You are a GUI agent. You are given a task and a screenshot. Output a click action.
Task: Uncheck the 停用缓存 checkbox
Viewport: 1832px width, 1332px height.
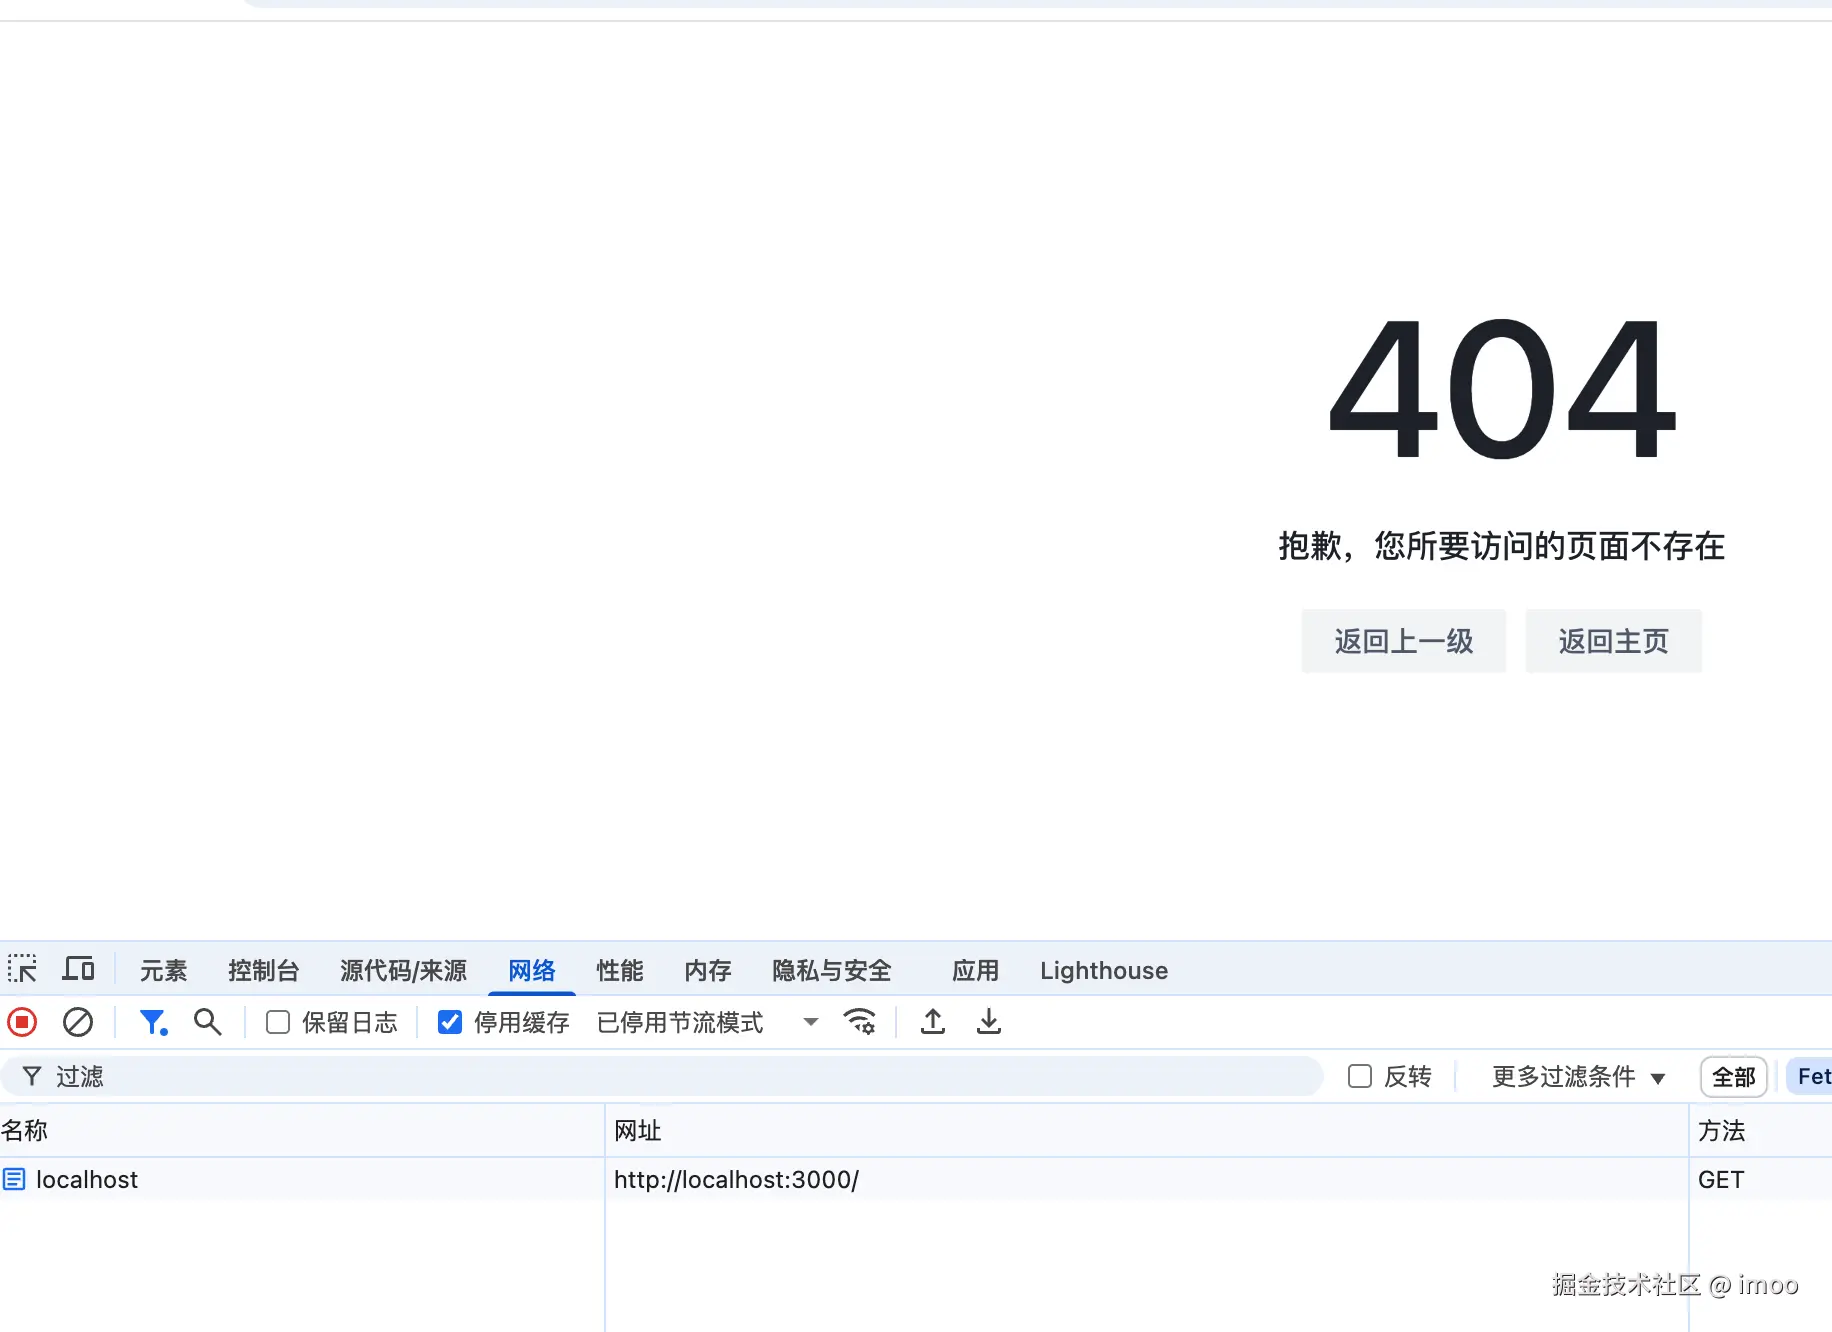pyautogui.click(x=450, y=1022)
